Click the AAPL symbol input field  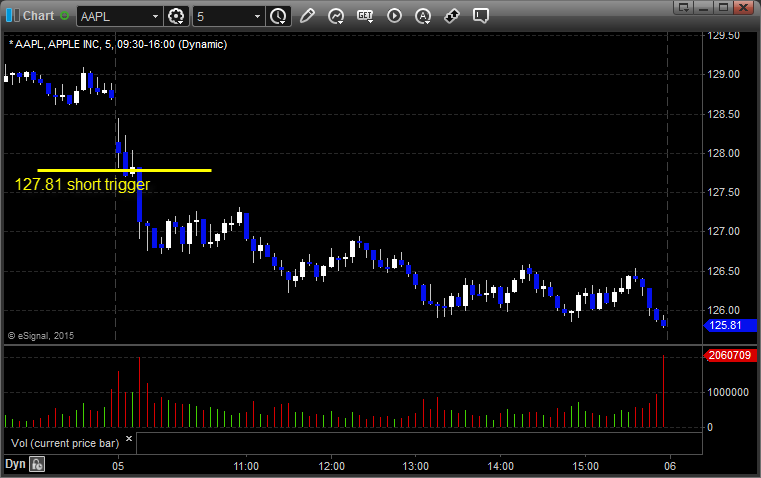(x=114, y=16)
